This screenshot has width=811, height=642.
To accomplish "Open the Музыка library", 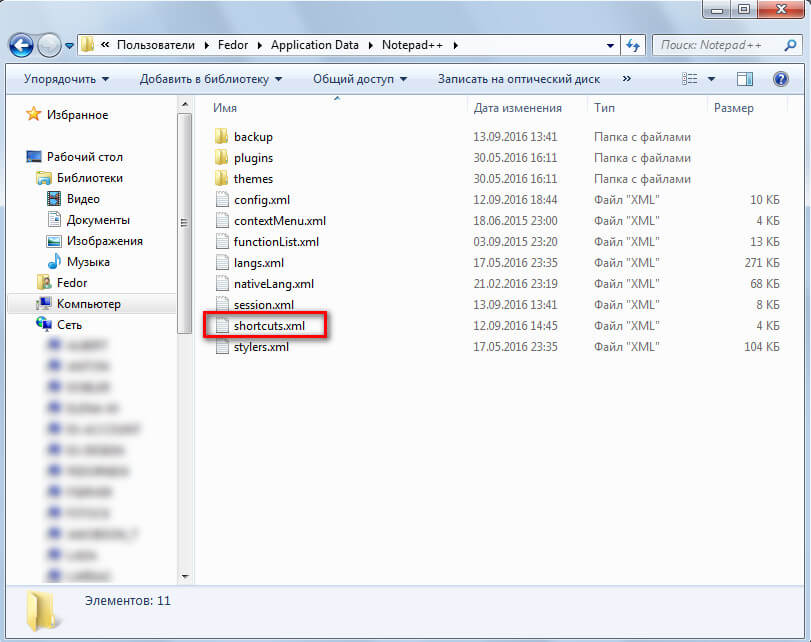I will point(88,262).
